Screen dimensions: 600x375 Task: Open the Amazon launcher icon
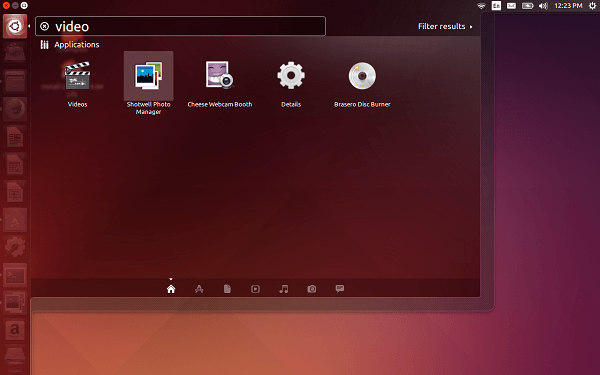tap(15, 330)
